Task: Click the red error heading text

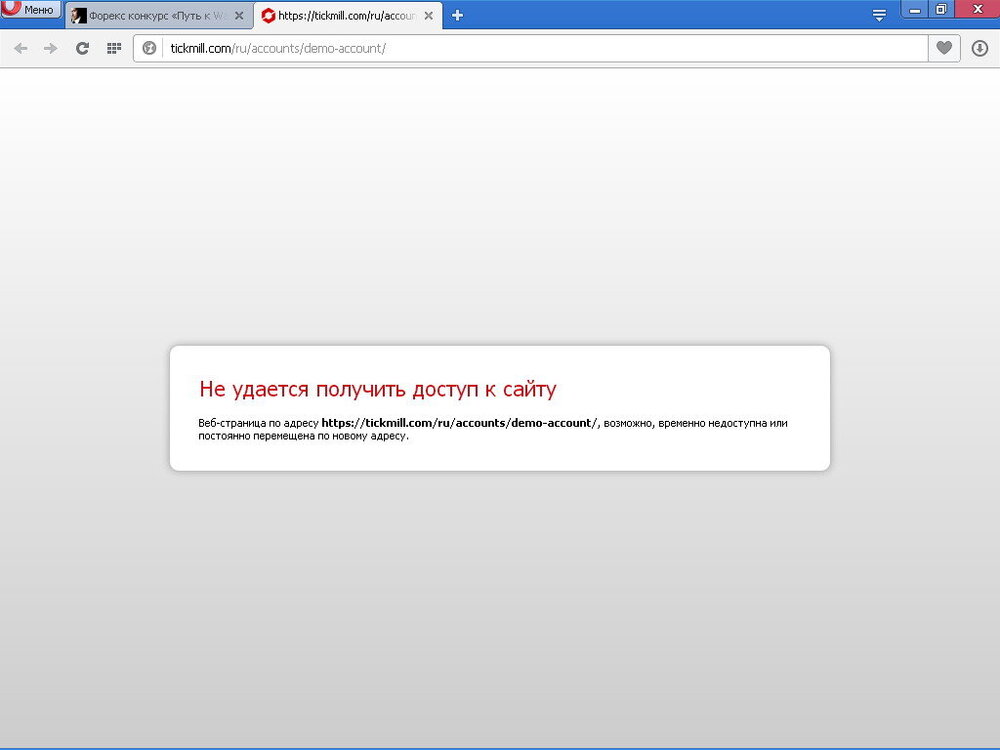Action: pos(378,388)
